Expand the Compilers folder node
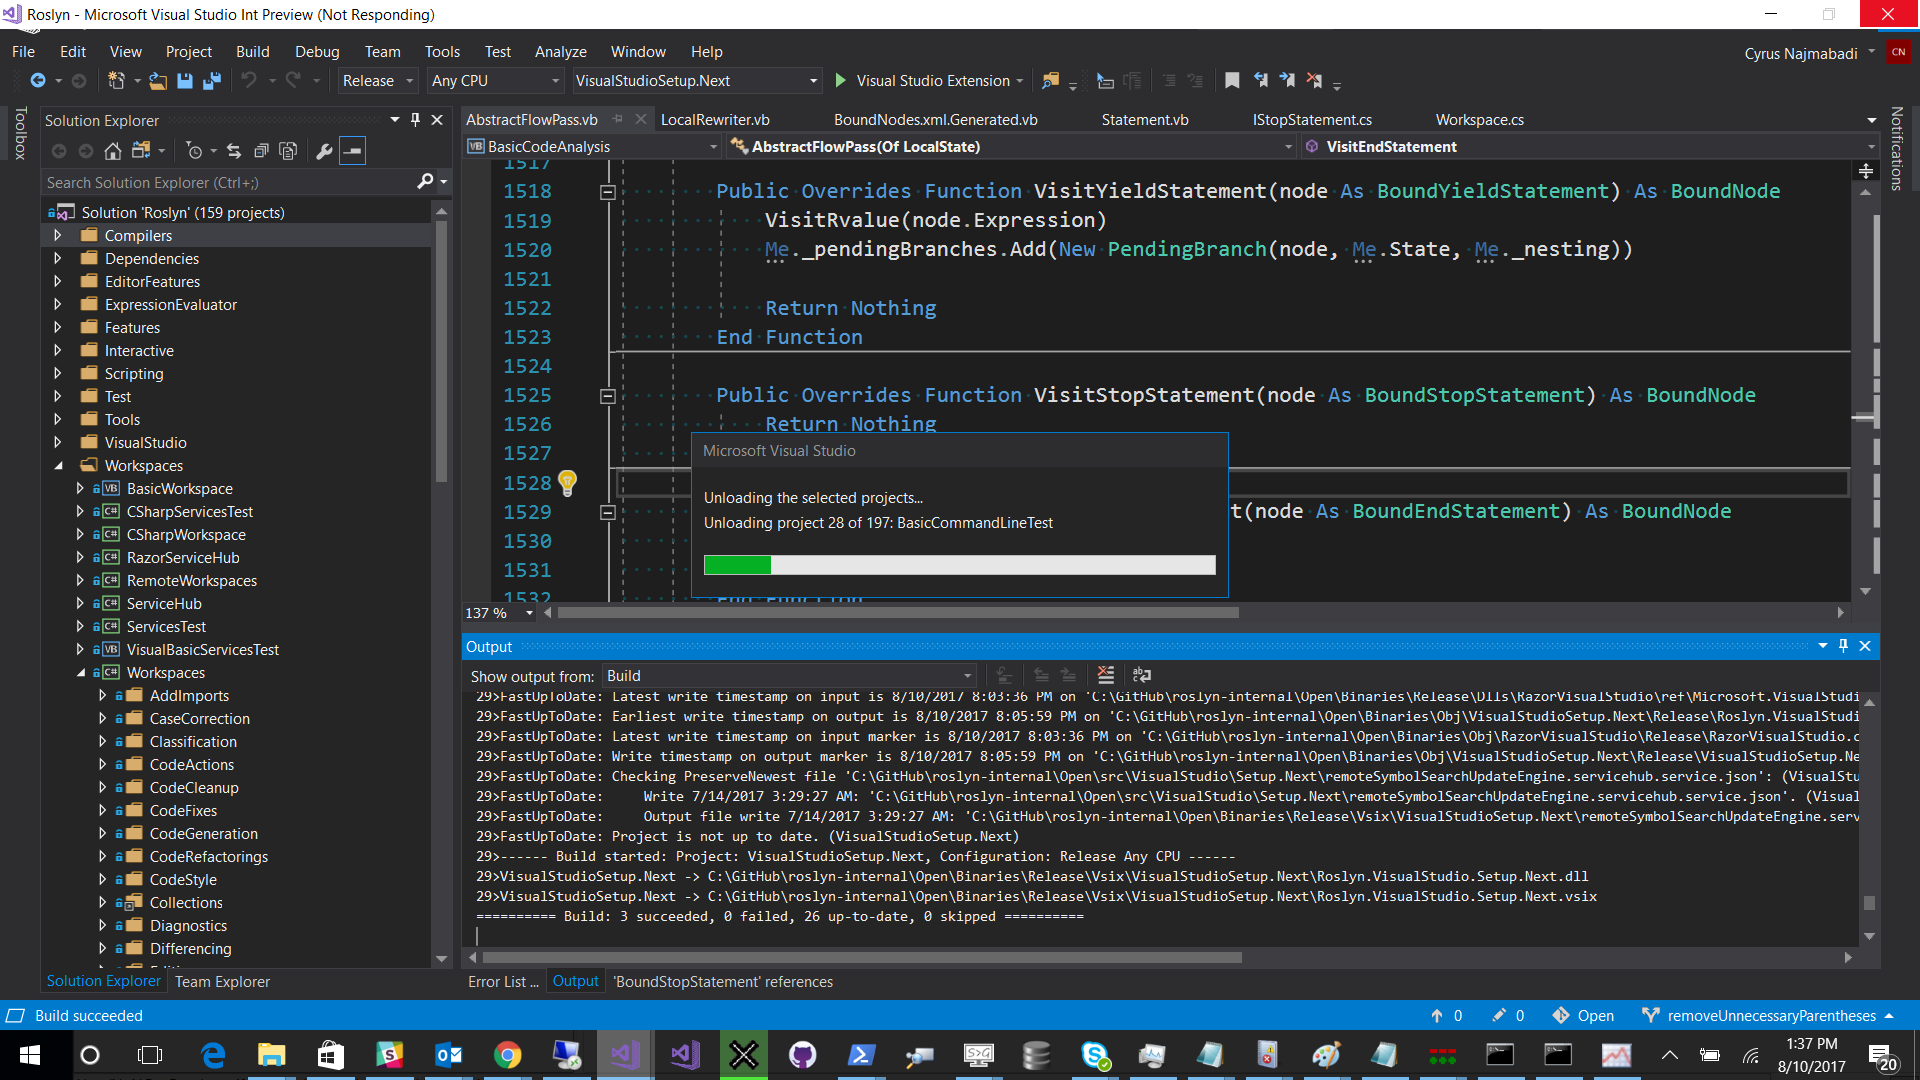 pos(57,236)
